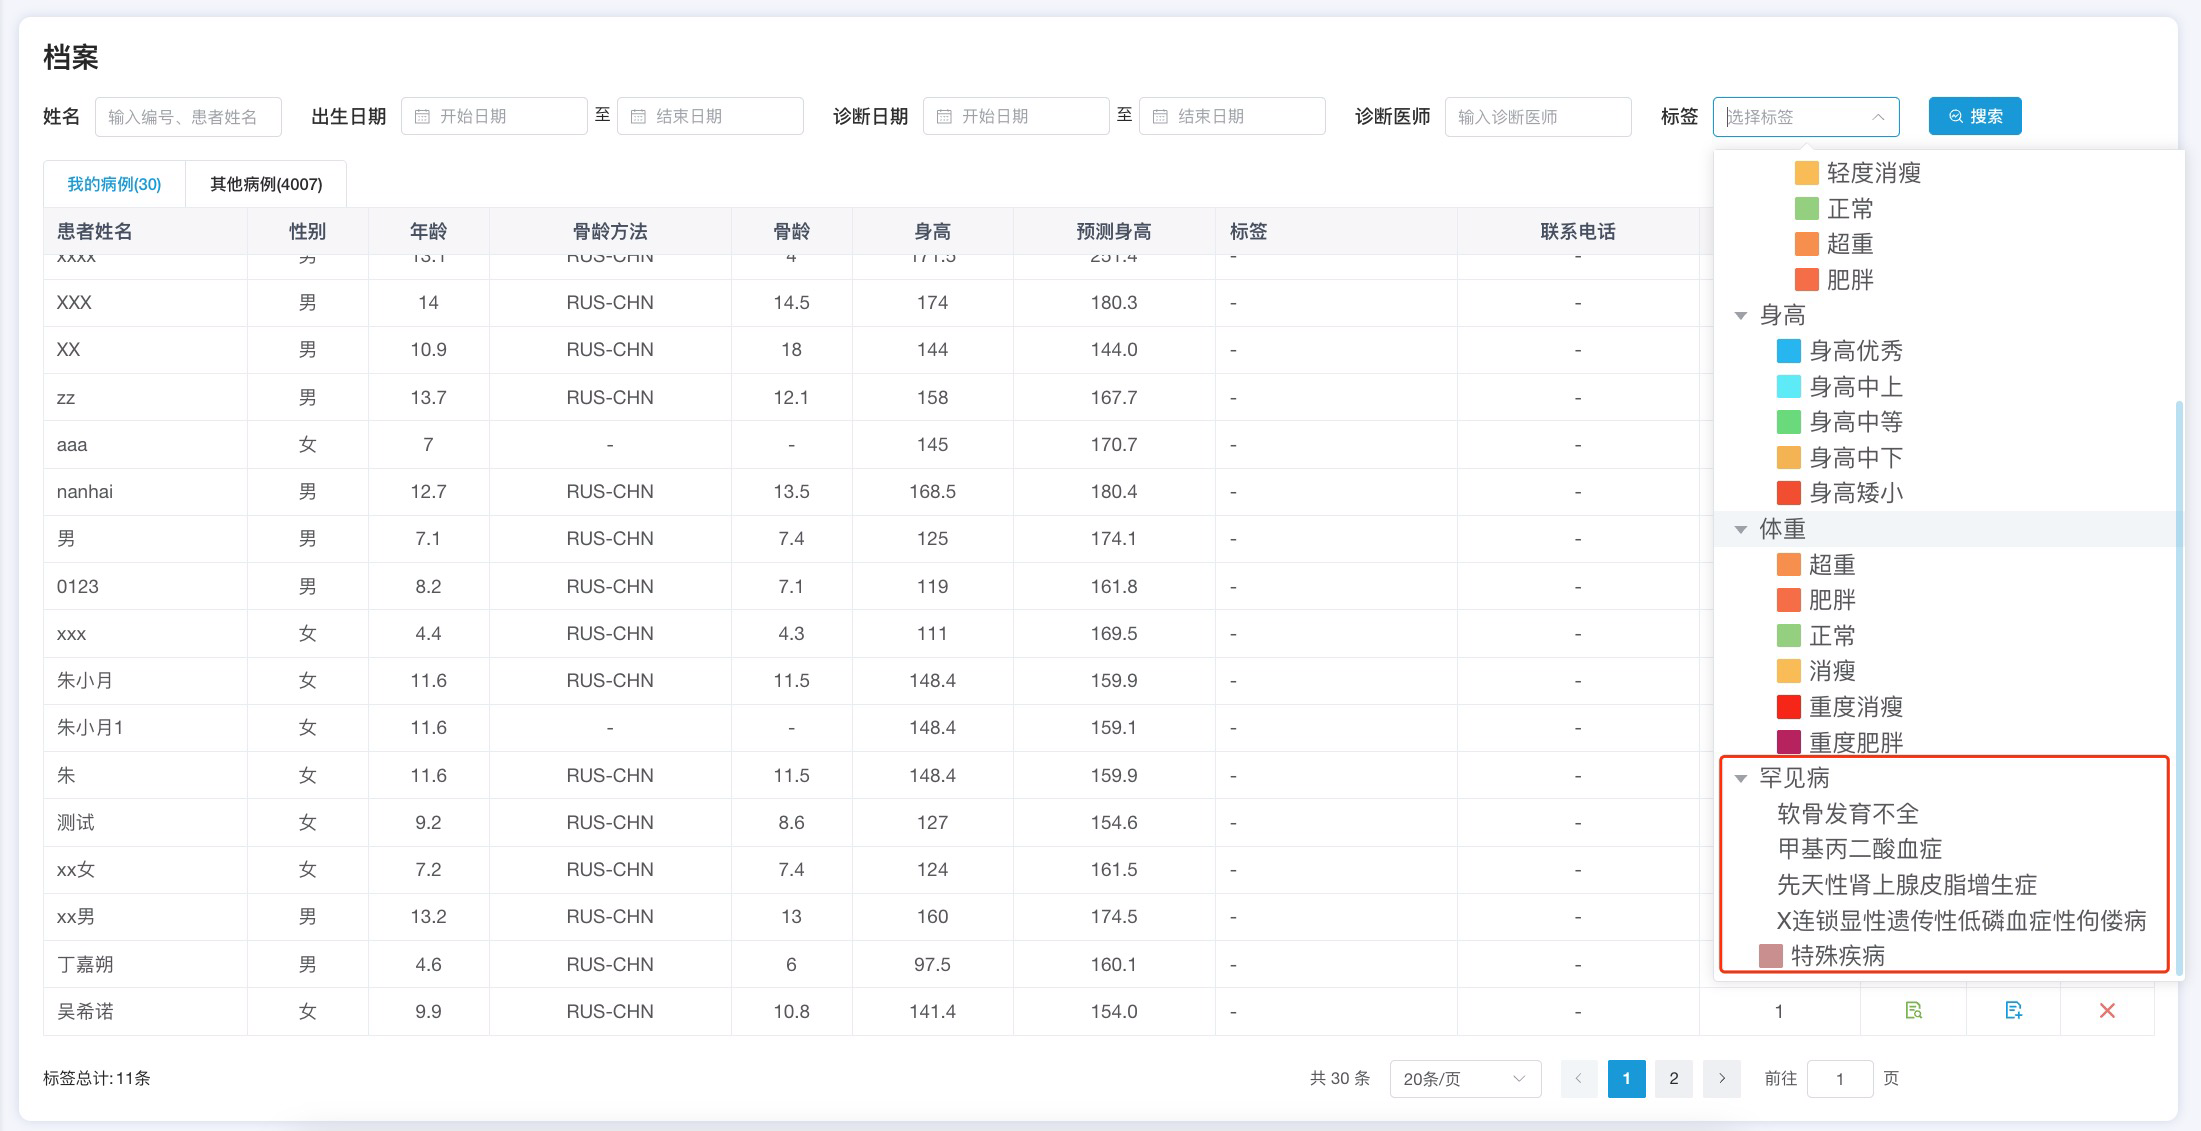Click patient name 0123
The width and height of the screenshot is (2201, 1131).
pos(78,587)
